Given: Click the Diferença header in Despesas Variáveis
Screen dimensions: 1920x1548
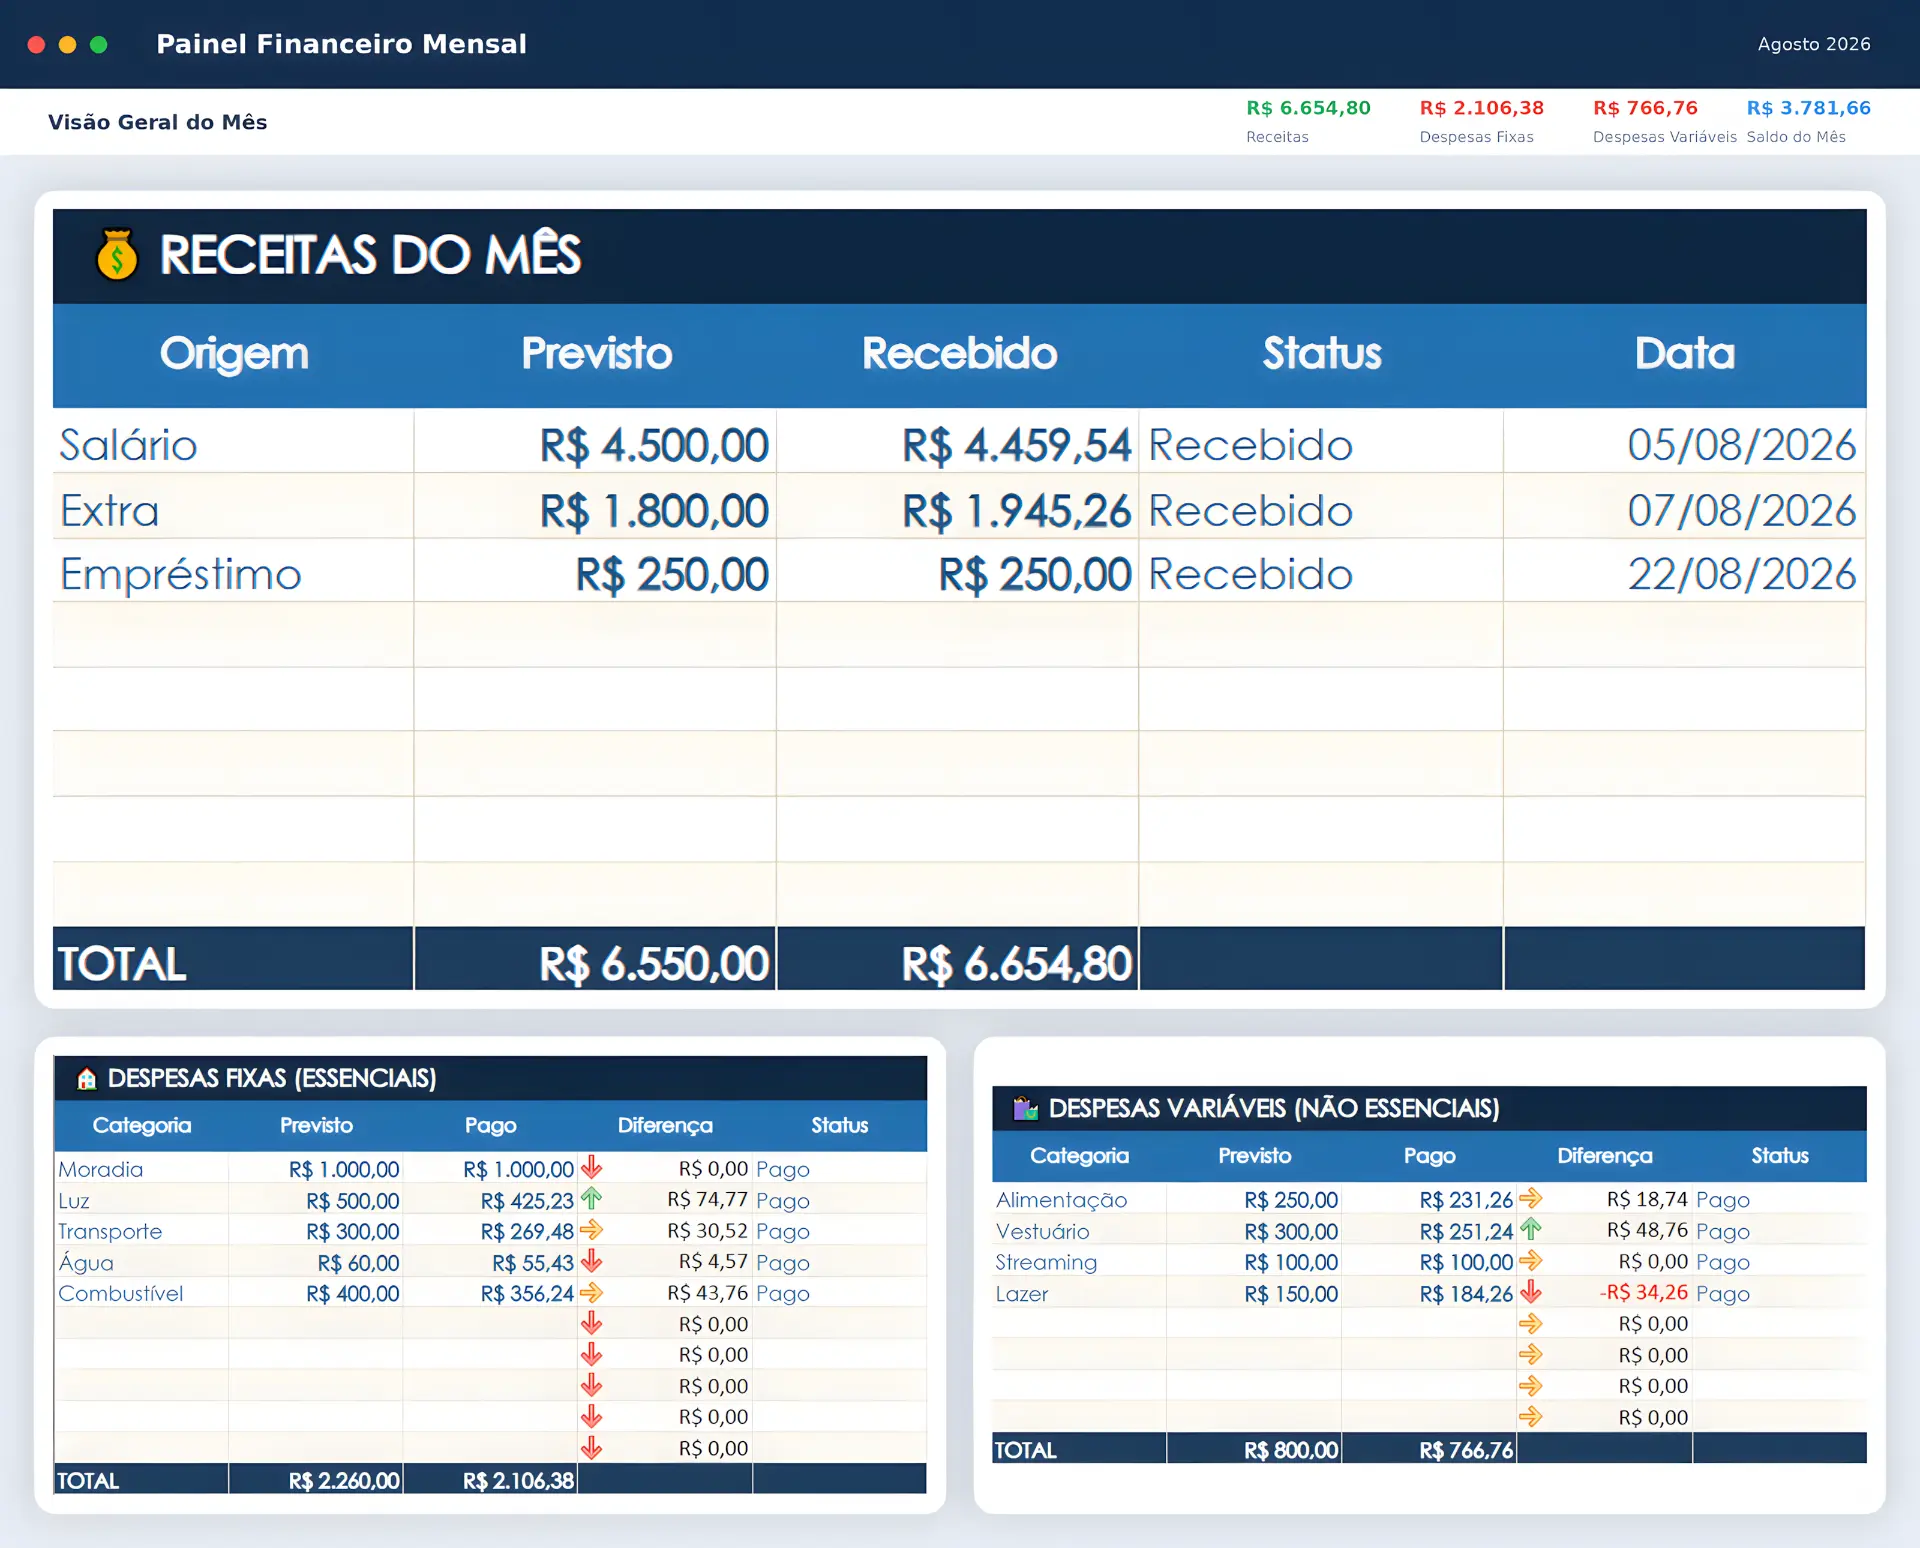Looking at the screenshot, I should [x=1605, y=1155].
